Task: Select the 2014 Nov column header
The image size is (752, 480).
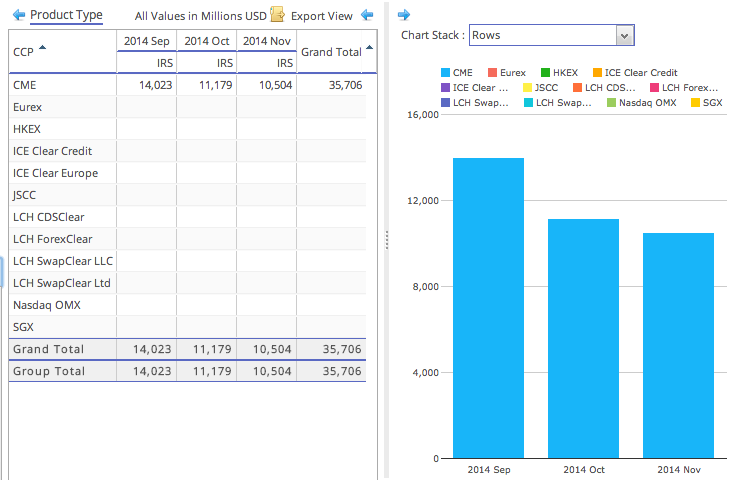Action: (x=267, y=41)
